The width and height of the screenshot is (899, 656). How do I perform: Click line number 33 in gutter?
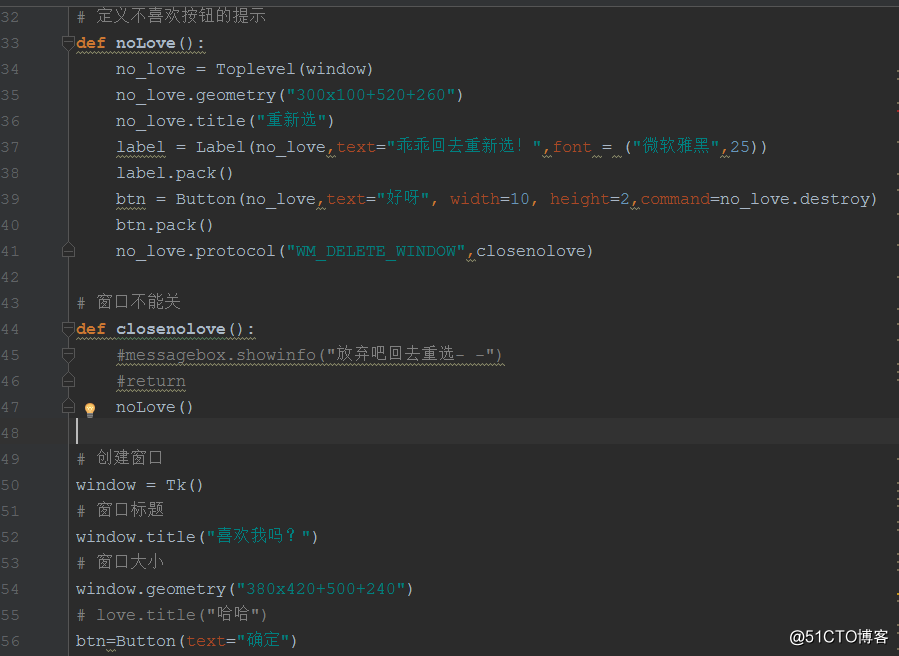[x=10, y=44]
